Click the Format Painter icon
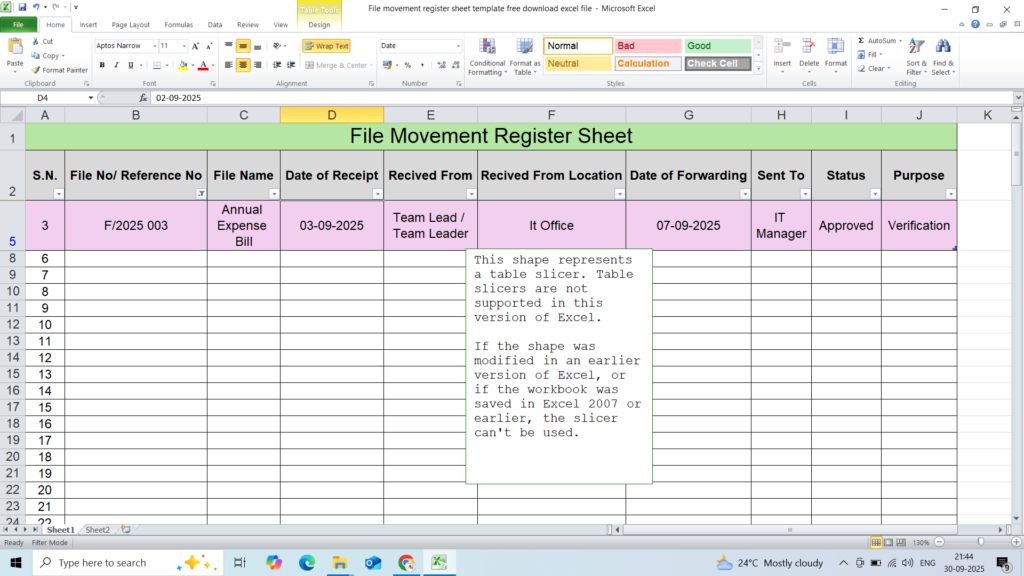The width and height of the screenshot is (1024, 576). (x=36, y=70)
